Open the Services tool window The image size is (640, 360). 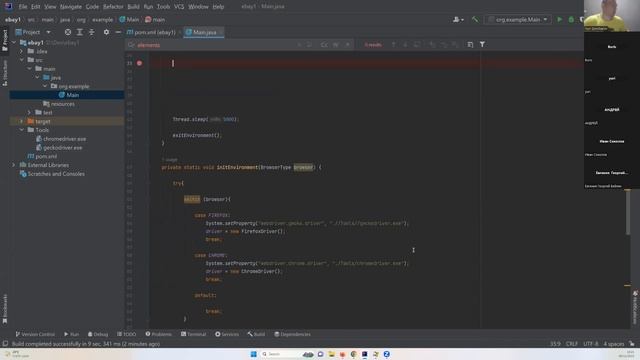pos(227,334)
